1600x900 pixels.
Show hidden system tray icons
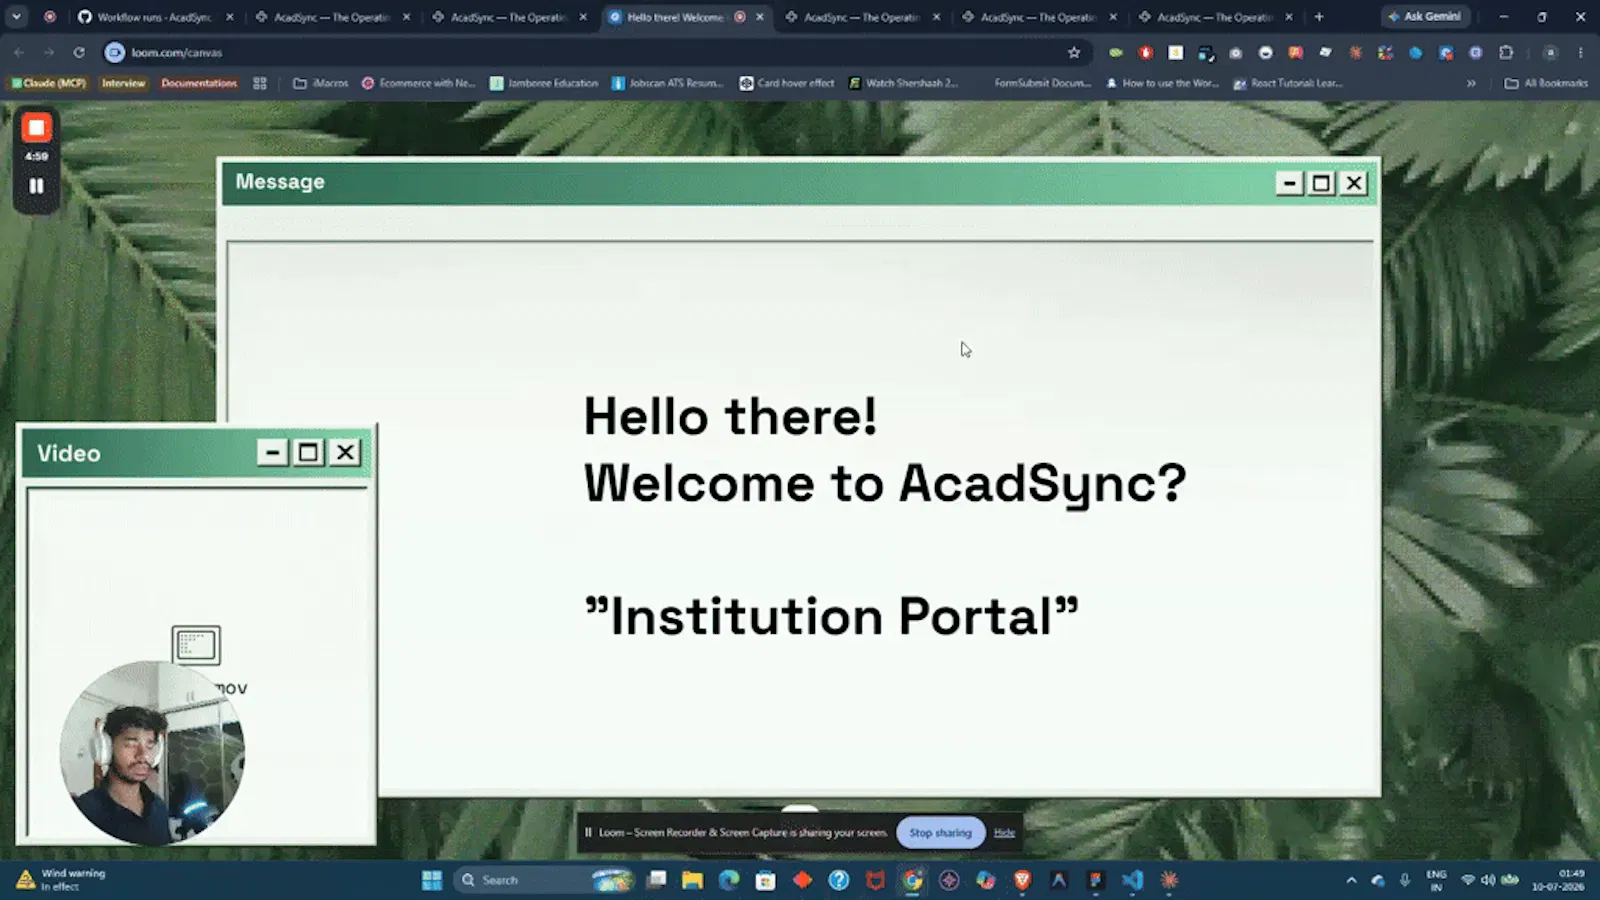(x=1351, y=880)
